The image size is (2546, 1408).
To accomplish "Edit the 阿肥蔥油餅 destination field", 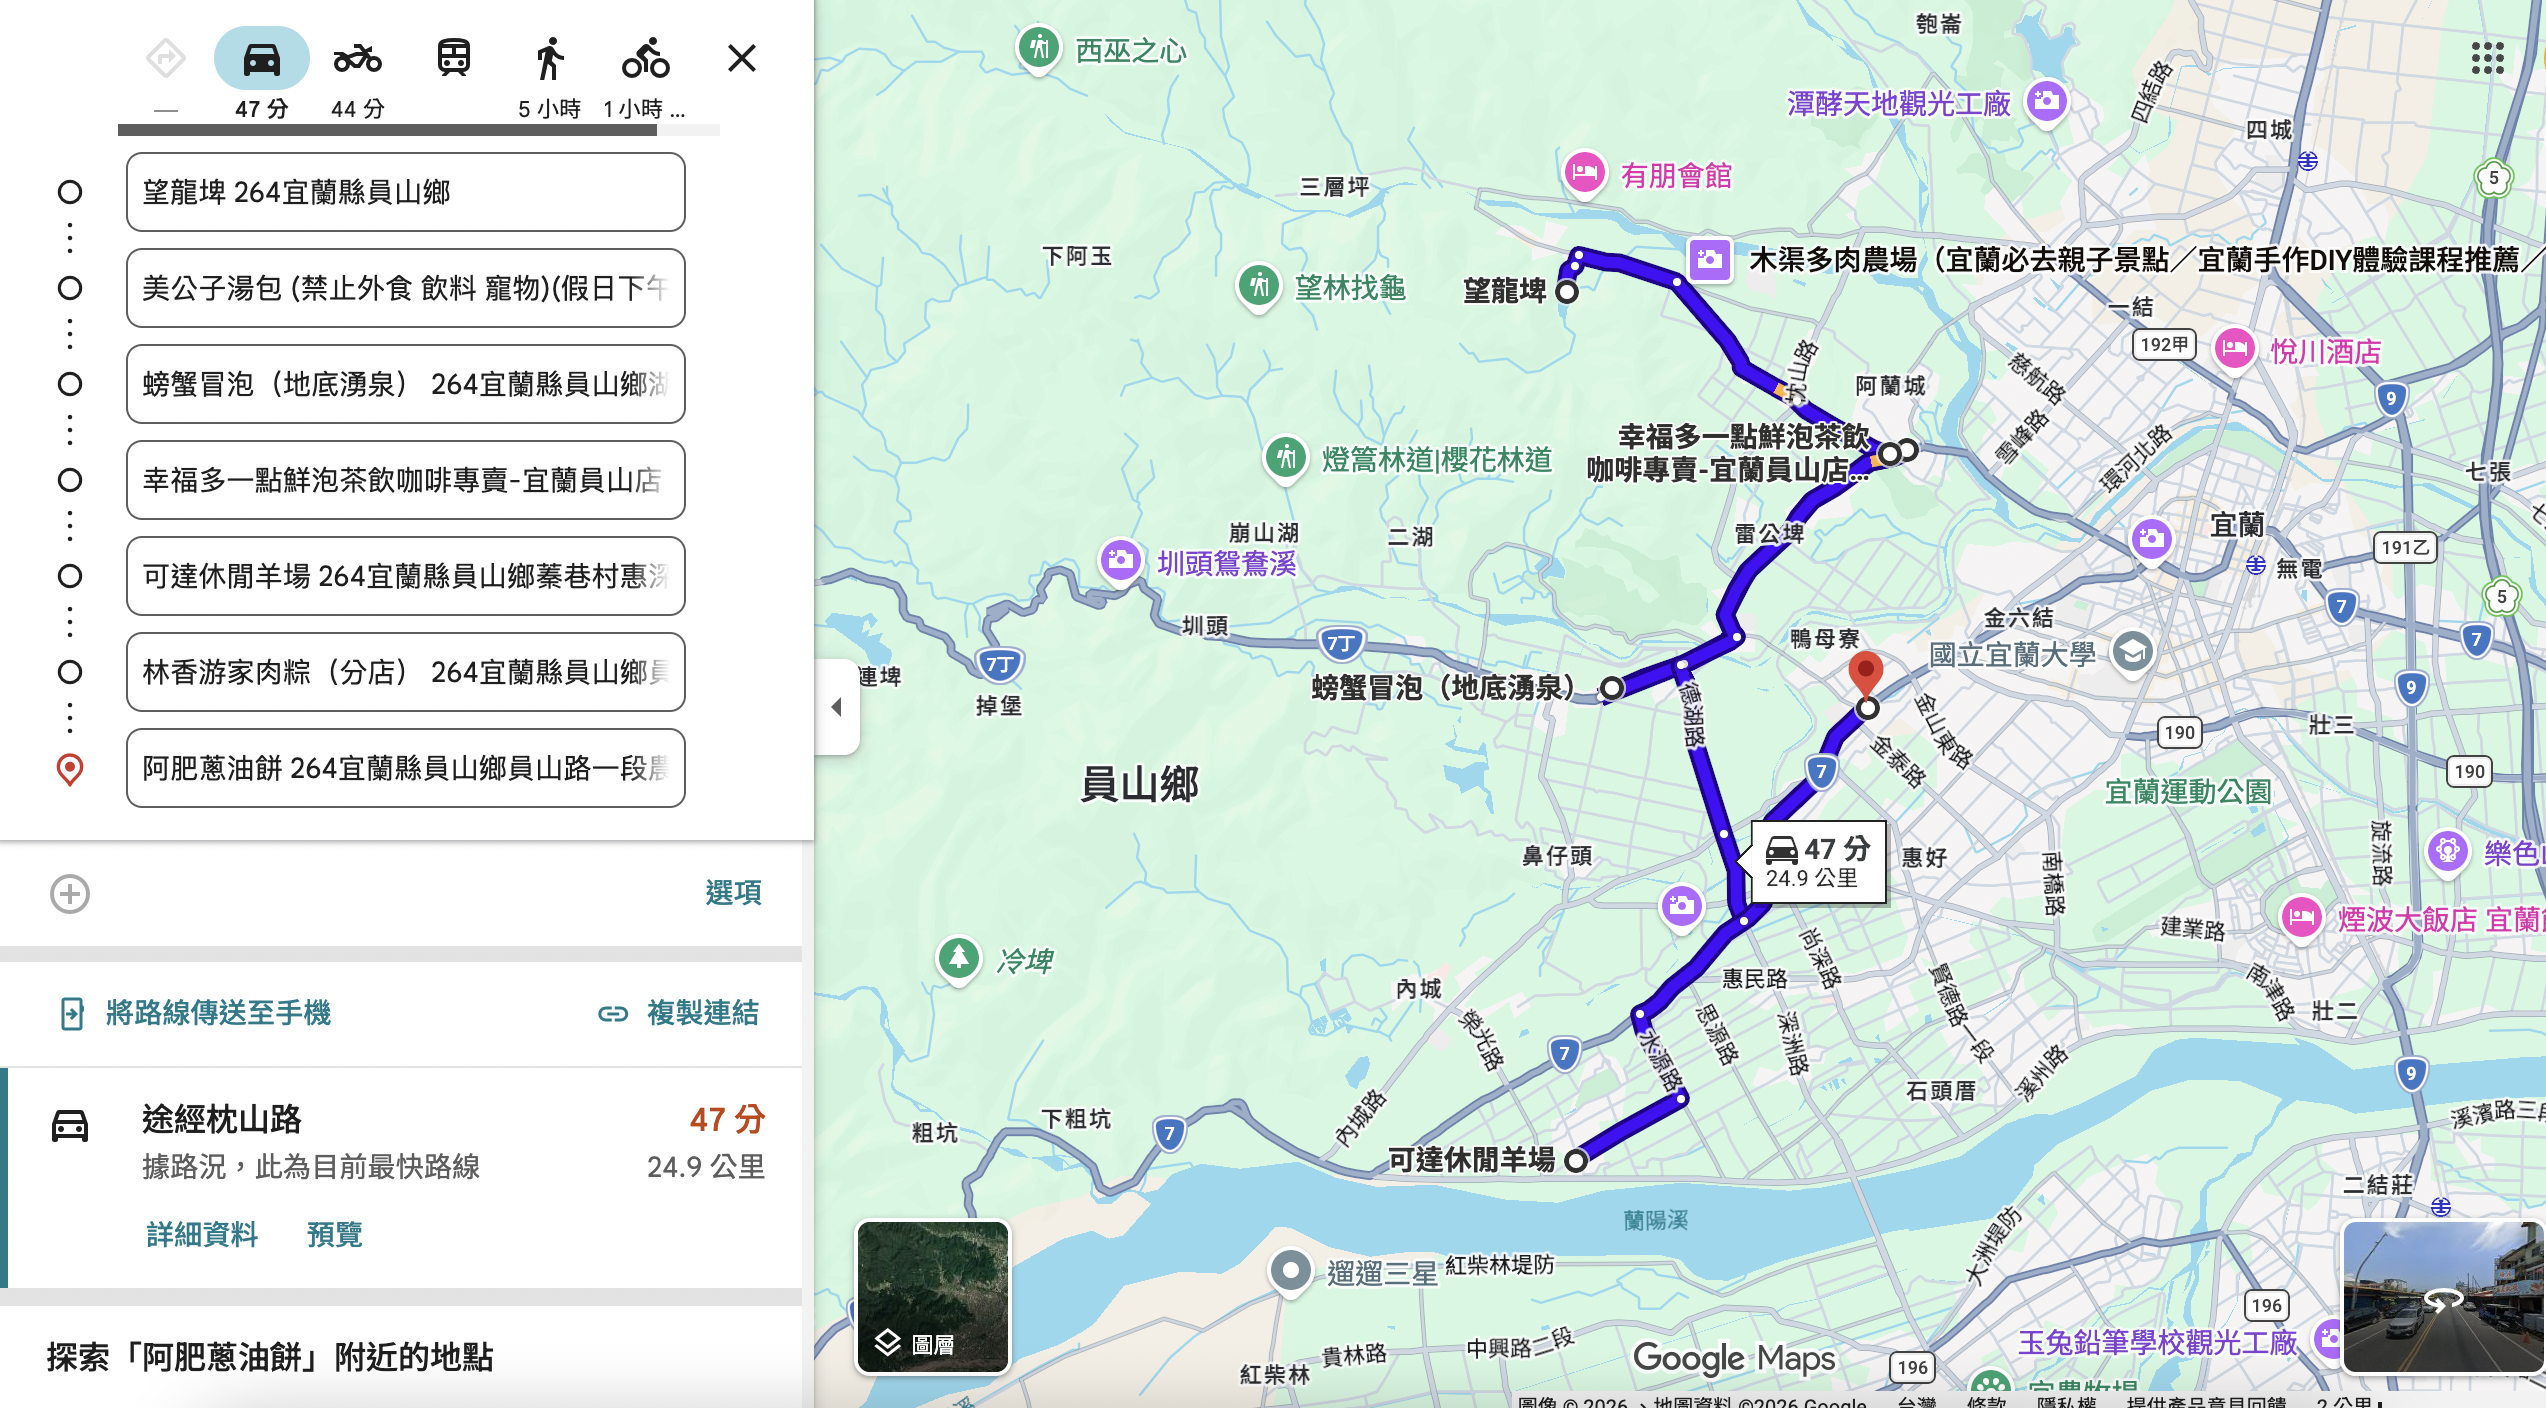I will [405, 768].
